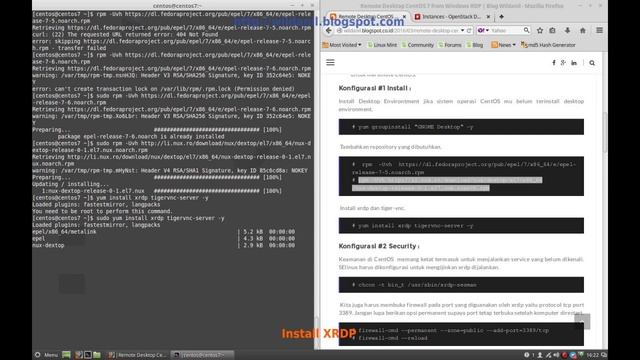Open the Firefox hamburger menu
This screenshot has width=640, height=360.
click(x=599, y=31)
